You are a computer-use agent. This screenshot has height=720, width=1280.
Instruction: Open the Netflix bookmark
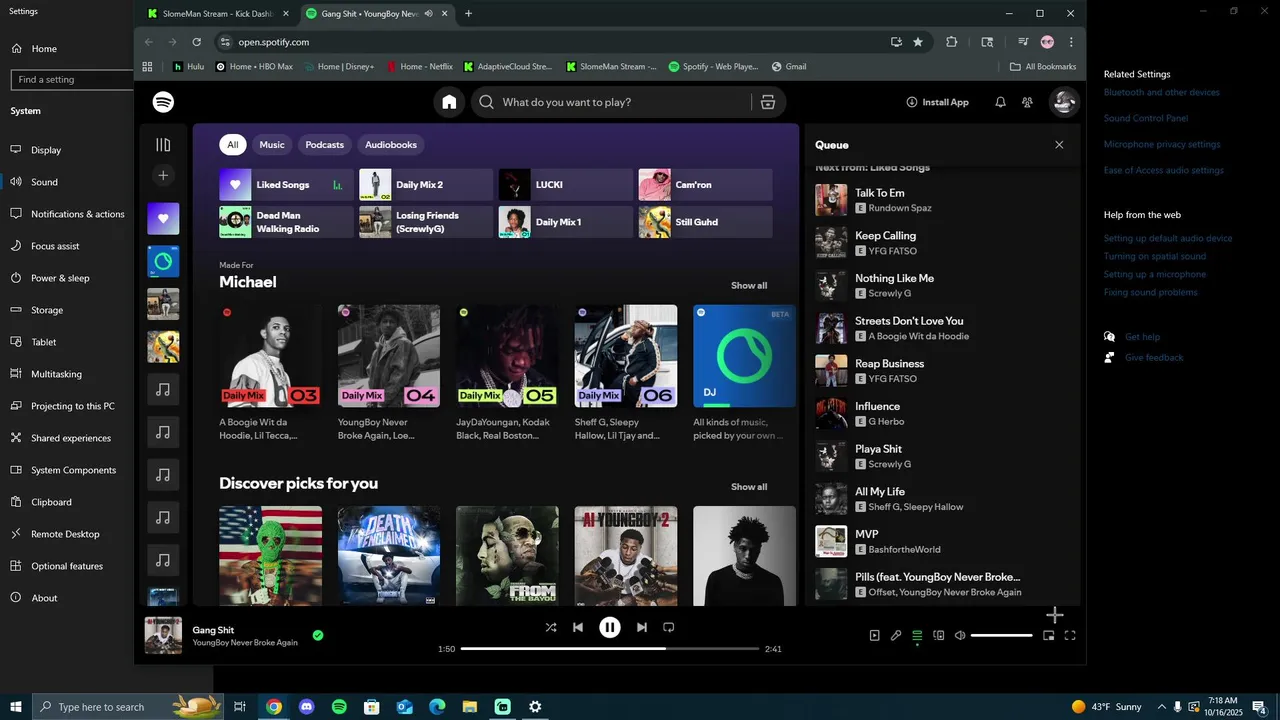point(419,67)
